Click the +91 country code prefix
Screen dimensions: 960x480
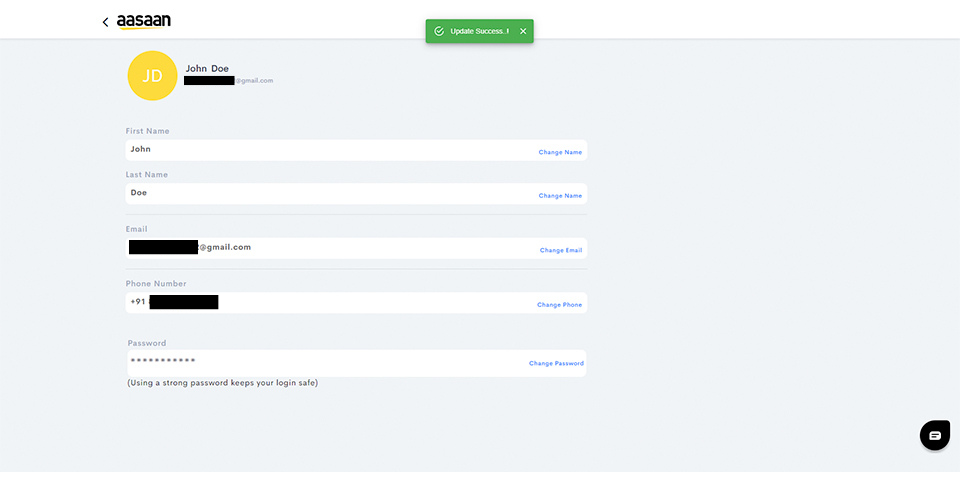point(138,302)
